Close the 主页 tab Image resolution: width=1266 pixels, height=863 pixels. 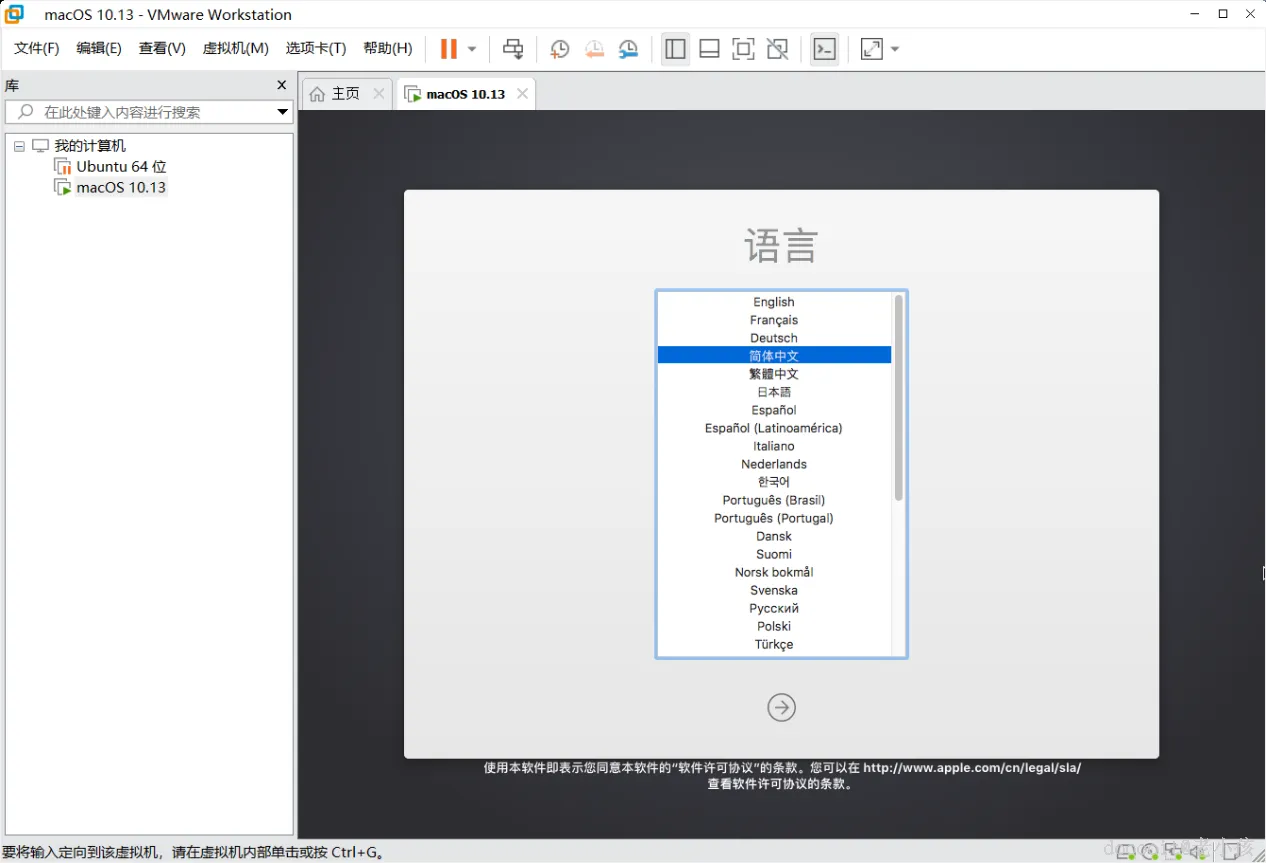(x=379, y=93)
